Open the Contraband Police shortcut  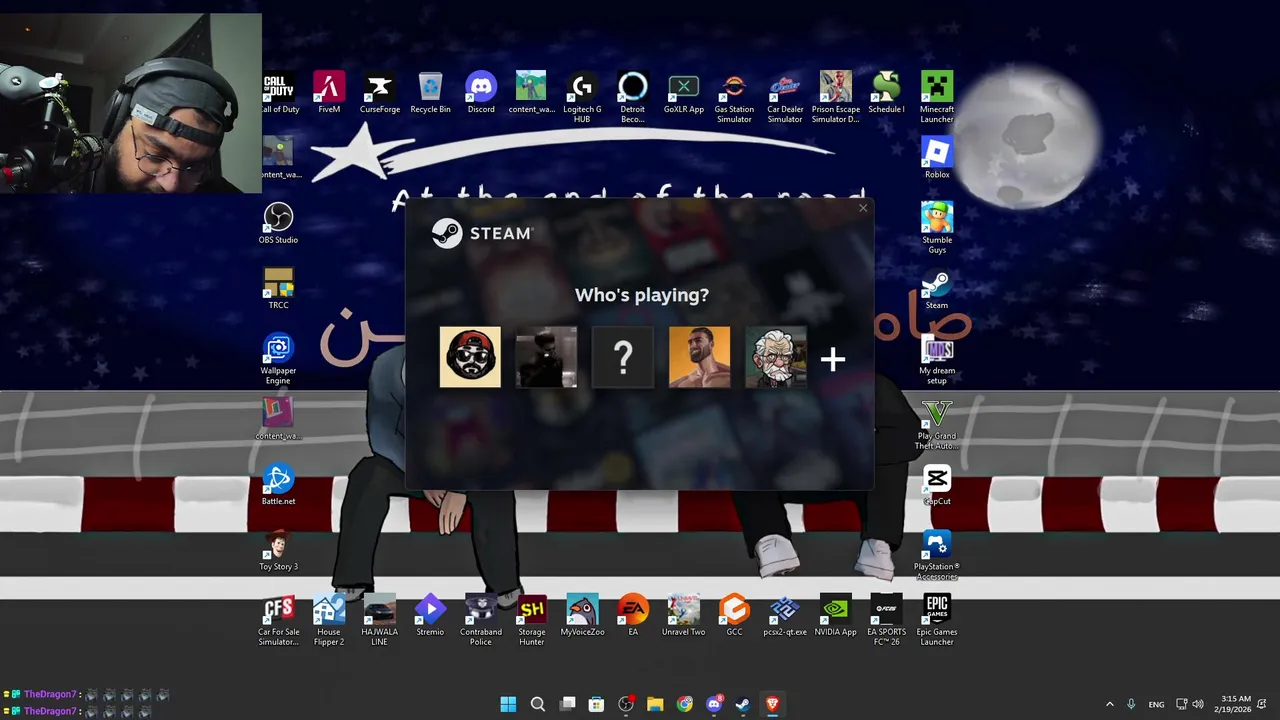481,620
